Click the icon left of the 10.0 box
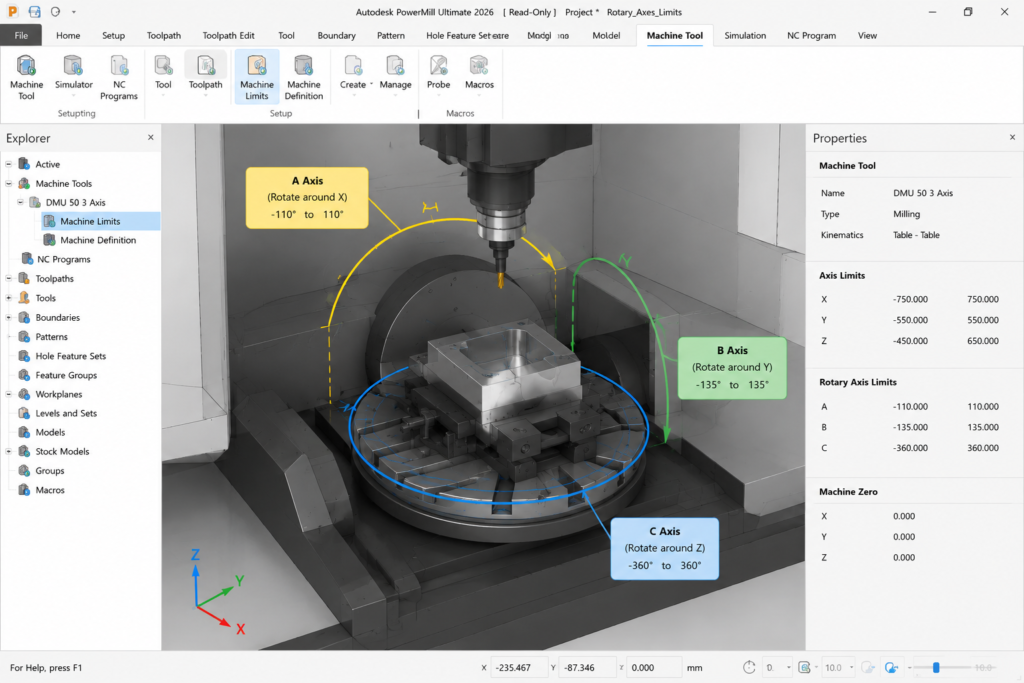Viewport: 1024px width, 683px height. click(x=805, y=667)
